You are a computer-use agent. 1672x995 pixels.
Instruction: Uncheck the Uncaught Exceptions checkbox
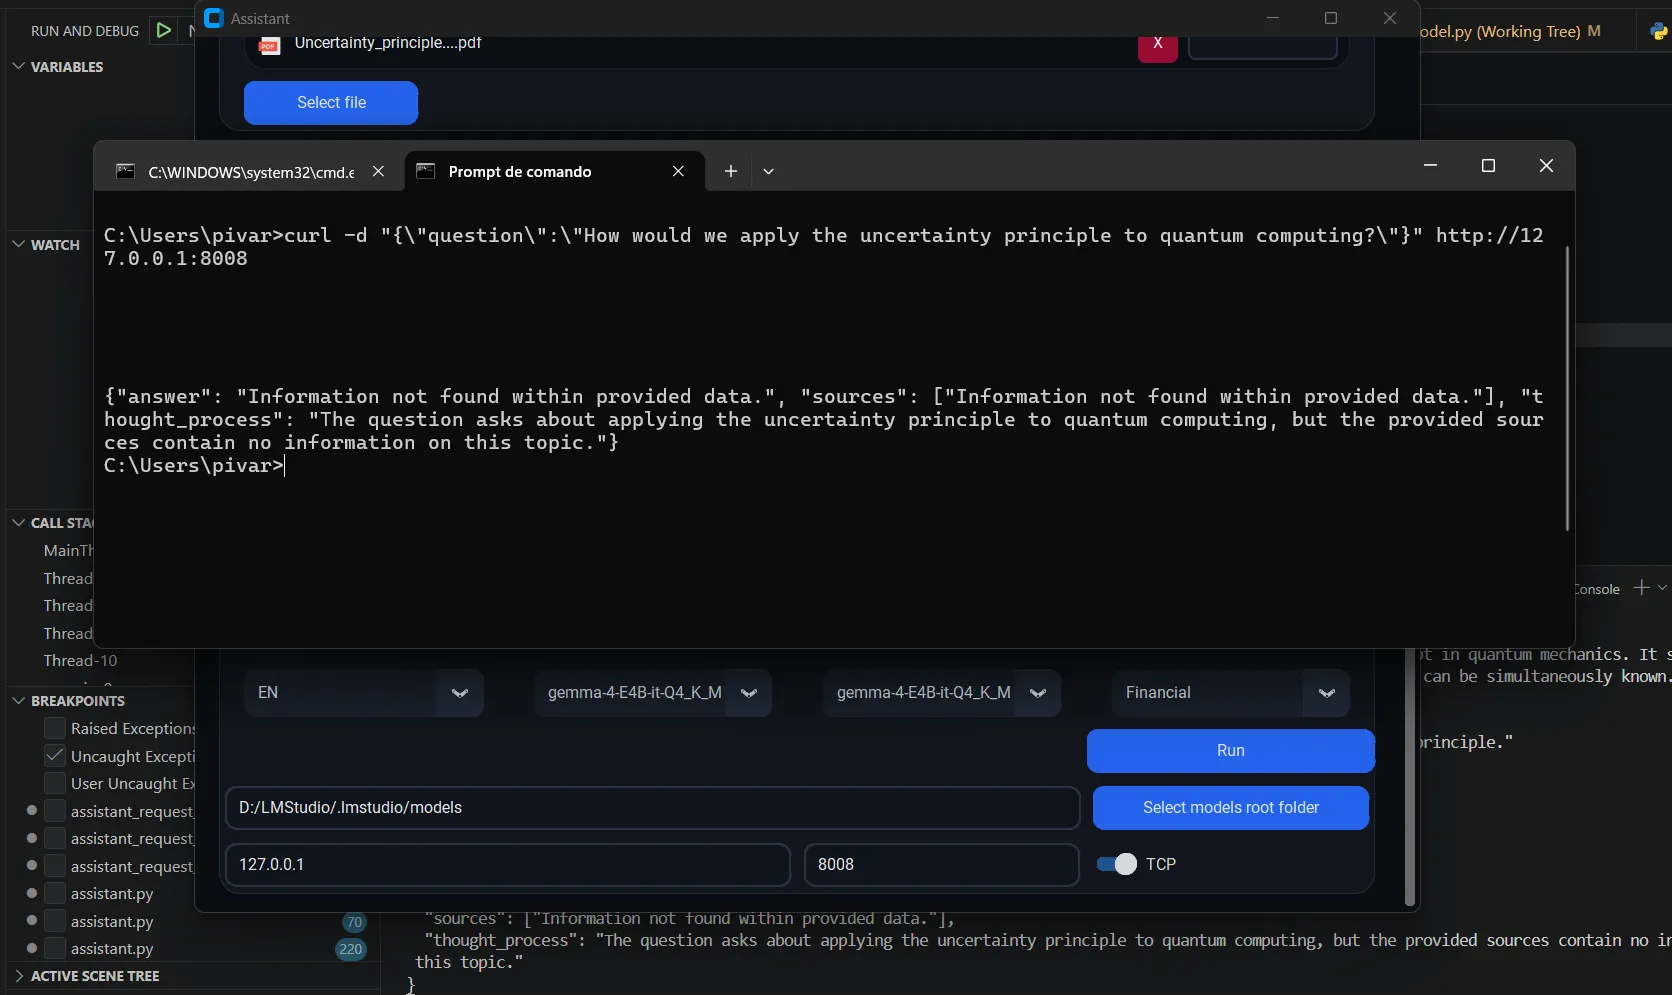point(55,756)
